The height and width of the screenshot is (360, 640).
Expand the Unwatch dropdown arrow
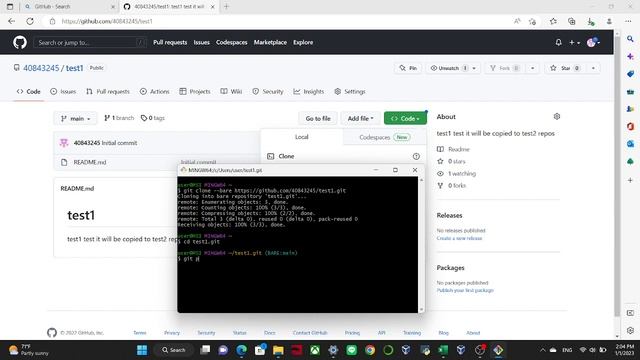[474, 68]
